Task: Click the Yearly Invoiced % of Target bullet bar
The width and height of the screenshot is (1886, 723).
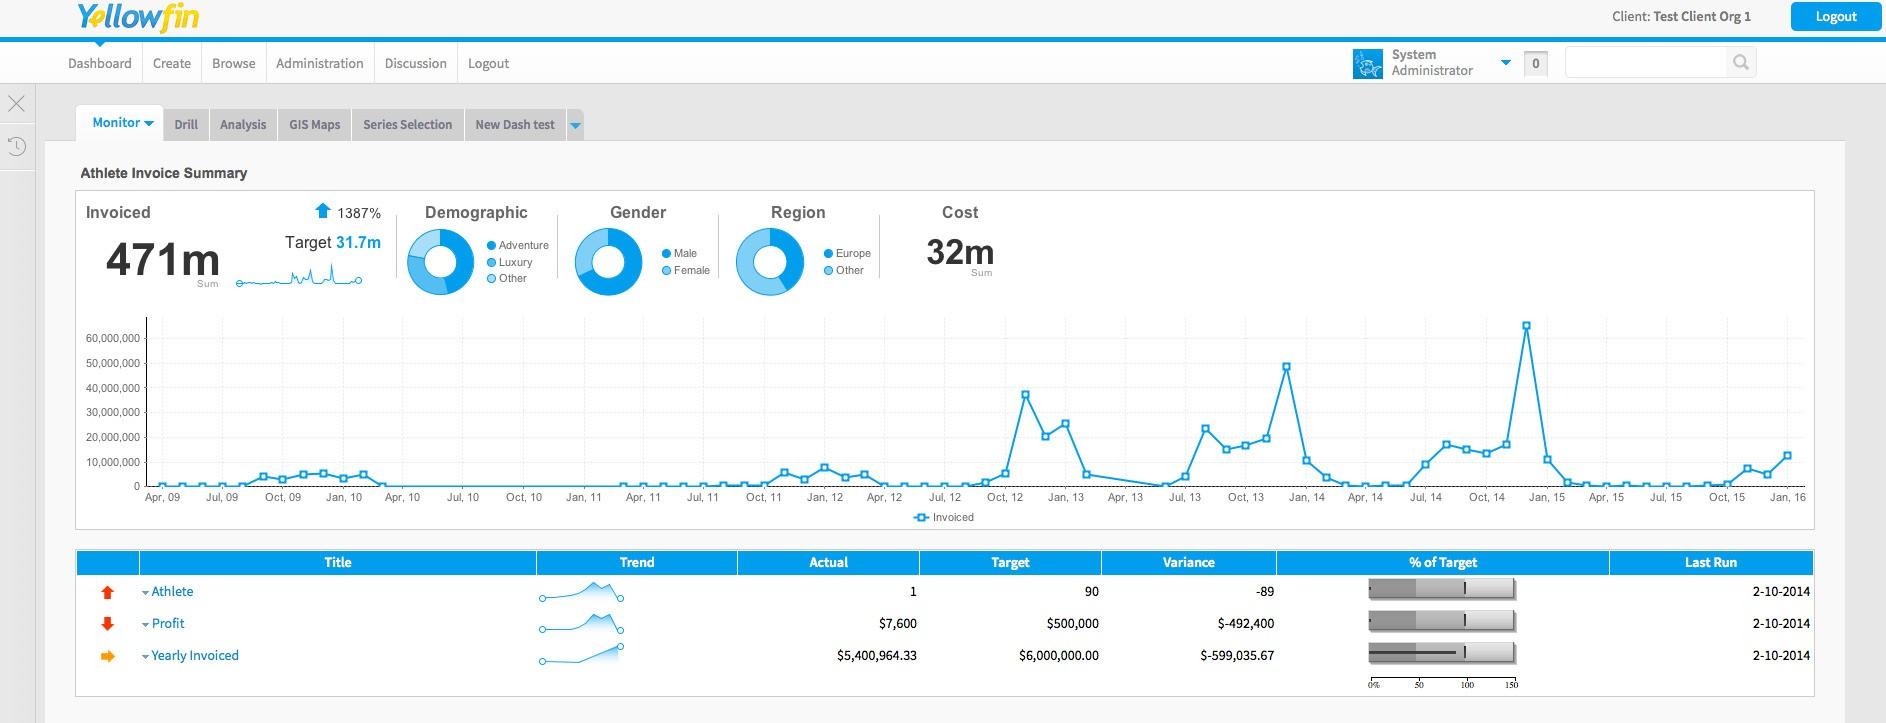Action: pos(1442,654)
